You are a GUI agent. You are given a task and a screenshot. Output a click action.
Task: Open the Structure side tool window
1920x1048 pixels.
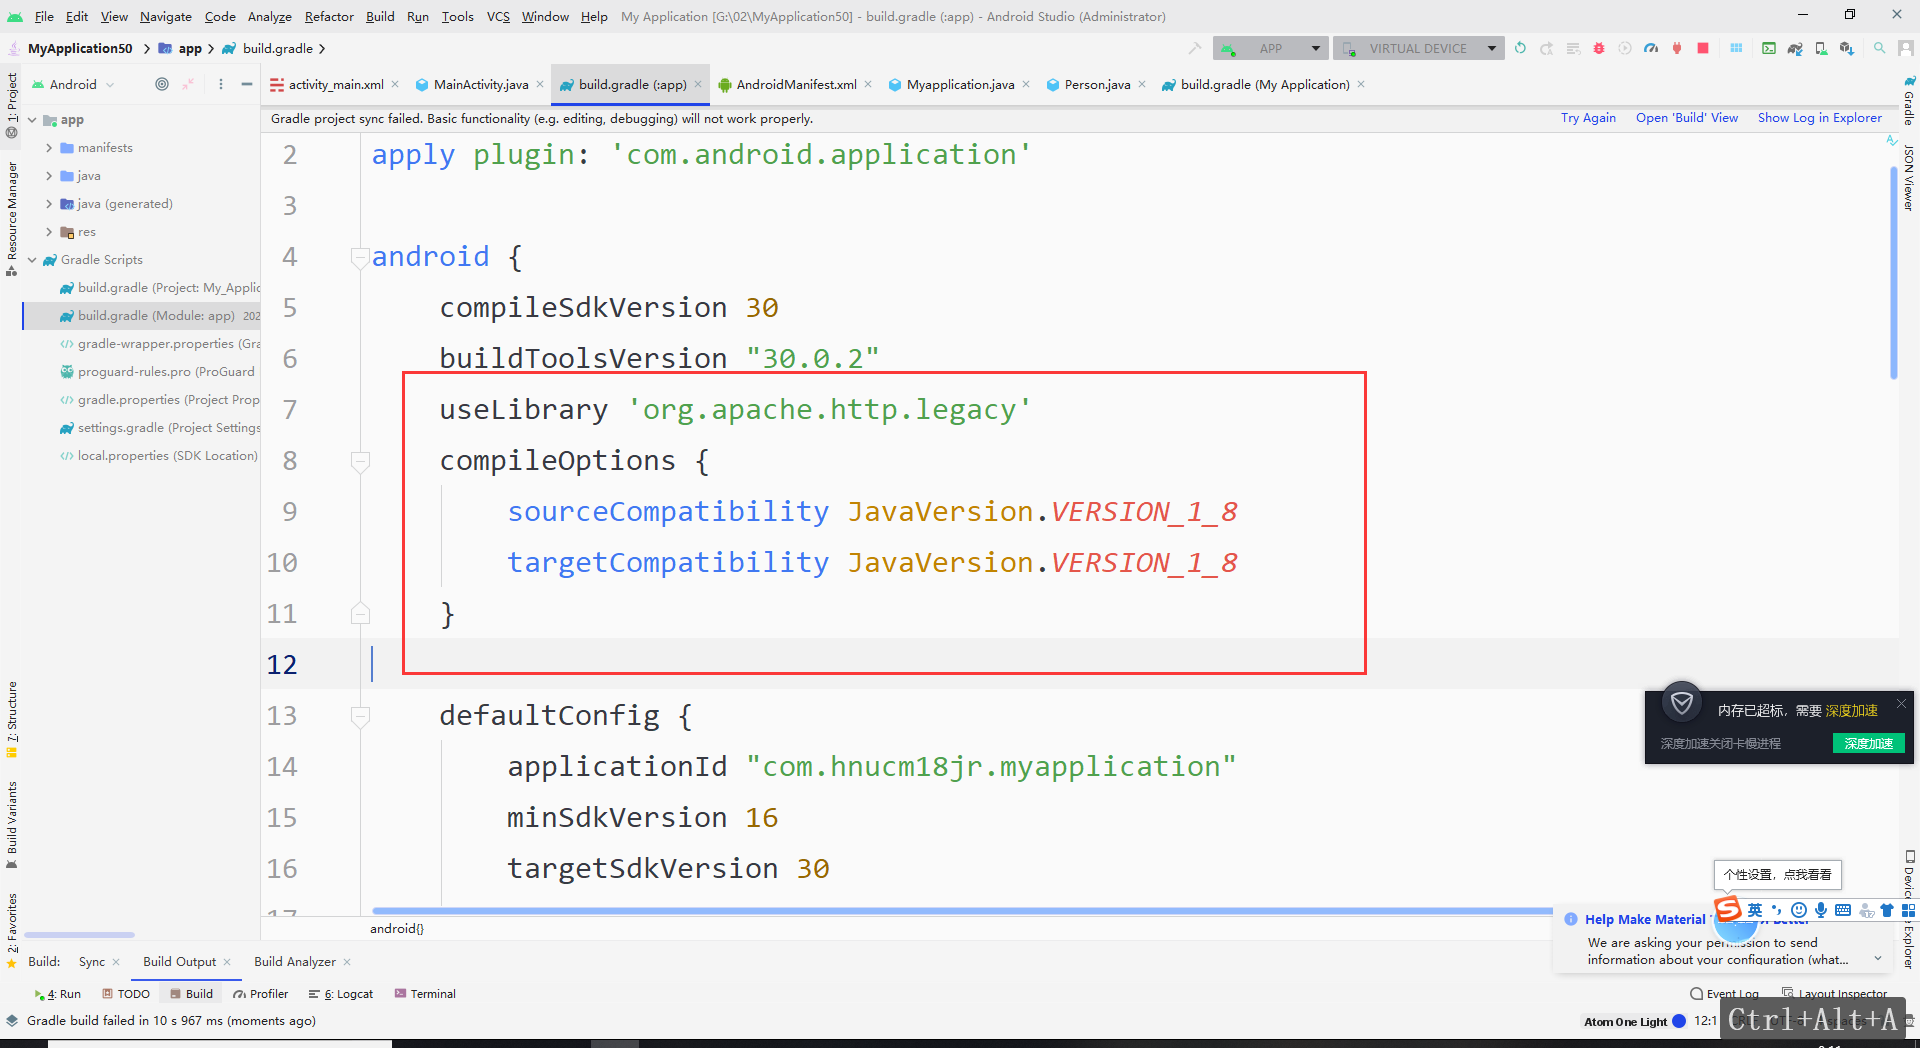tap(12, 719)
